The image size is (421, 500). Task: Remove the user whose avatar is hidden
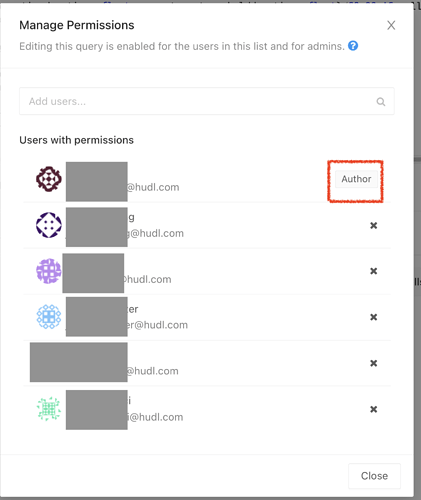(x=374, y=363)
